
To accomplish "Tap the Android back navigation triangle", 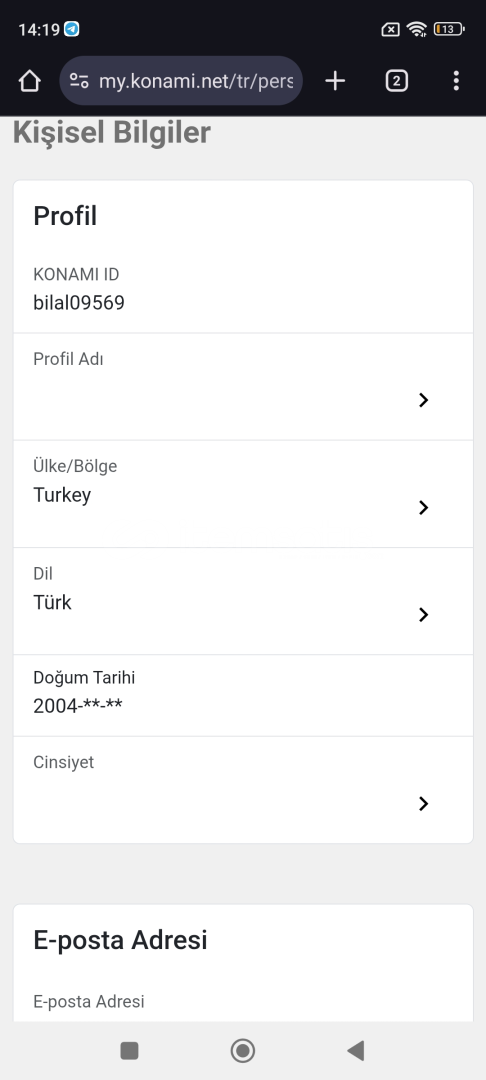I will (x=355, y=1050).
